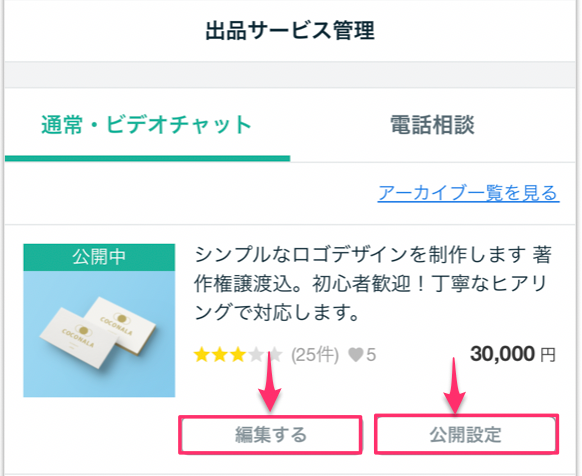
Task: Switch to 通常・ビデオチャット tab
Action: click(x=147, y=125)
